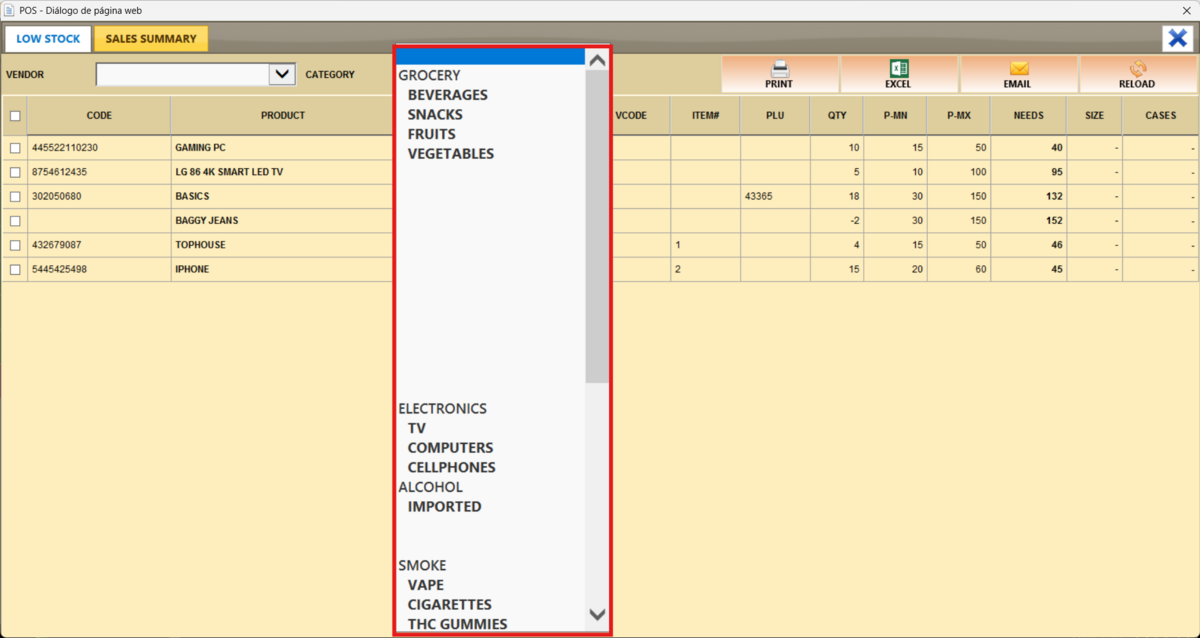Click code 5445425498
The width and height of the screenshot is (1200, 638).
[x=59, y=270]
